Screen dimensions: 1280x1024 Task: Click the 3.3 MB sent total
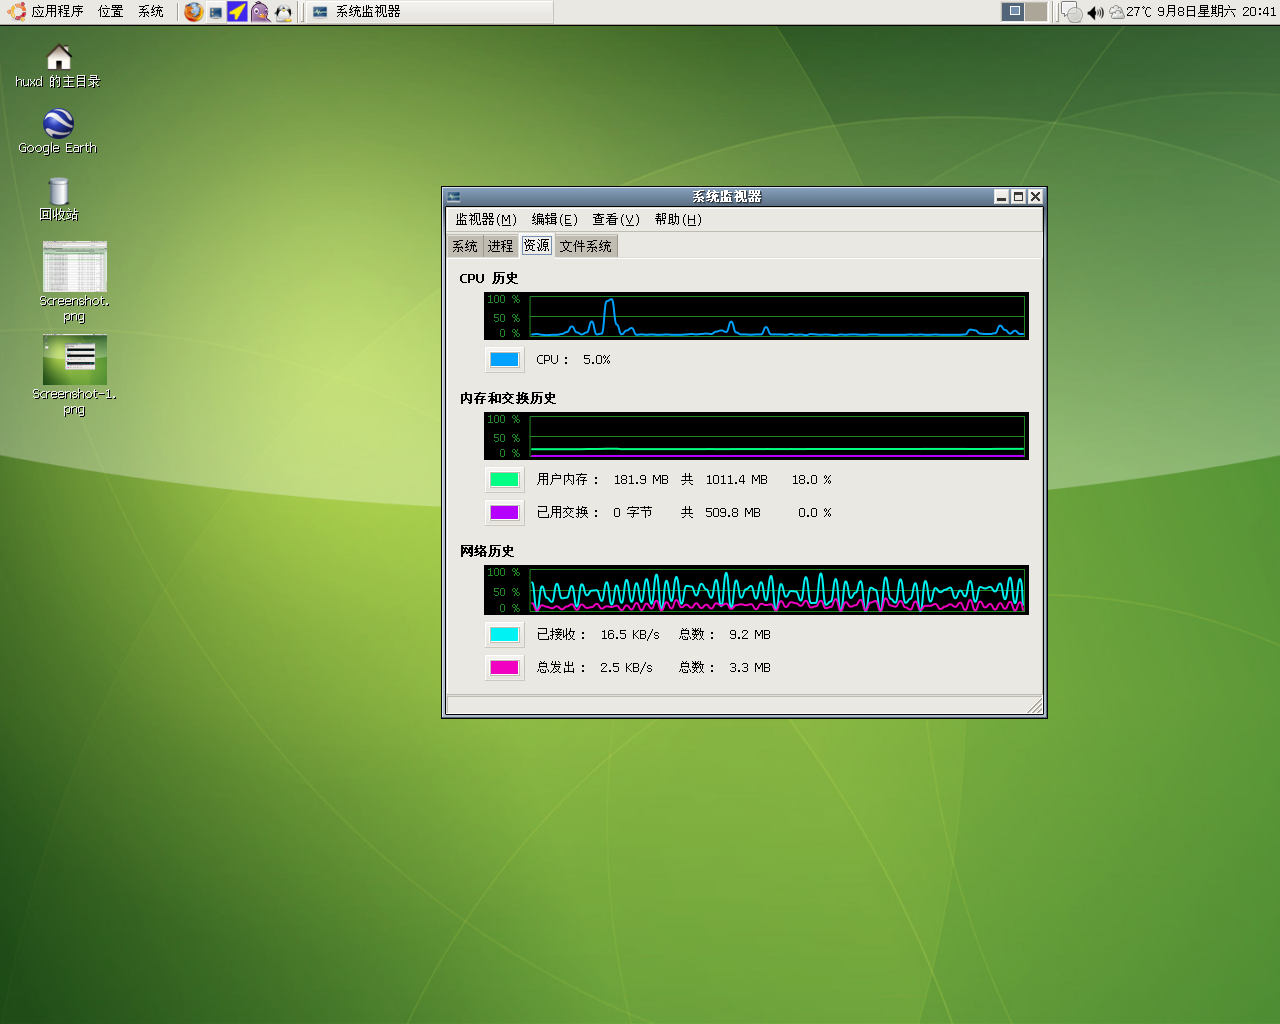pyautogui.click(x=749, y=668)
